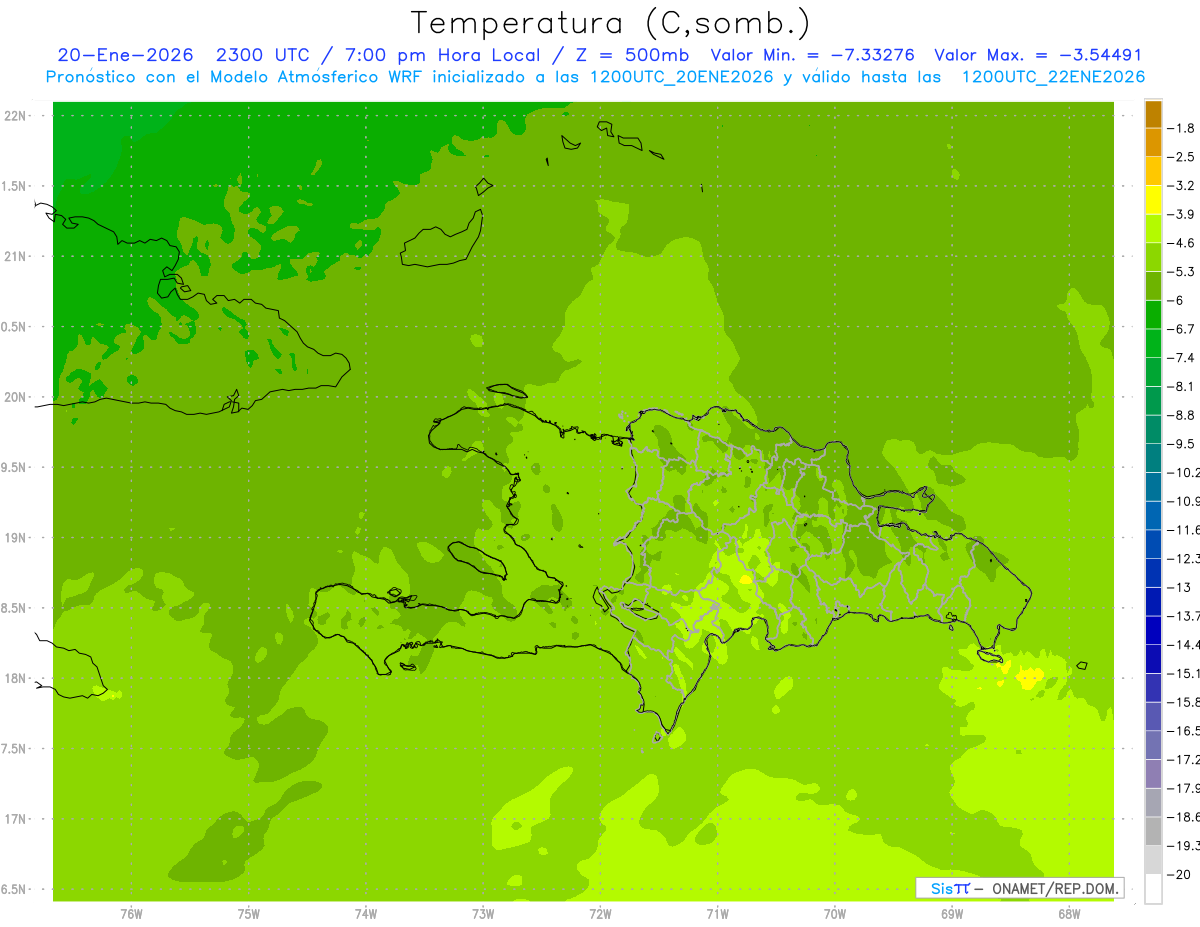Click the "75W" longitude label
Image resolution: width=1200 pixels, height=927 pixels.
click(249, 914)
